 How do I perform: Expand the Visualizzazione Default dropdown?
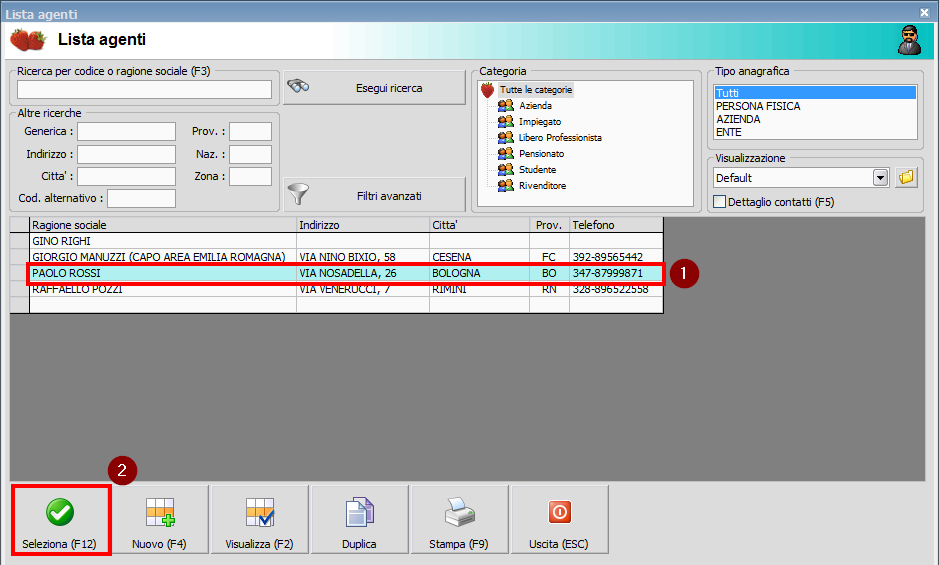click(880, 178)
